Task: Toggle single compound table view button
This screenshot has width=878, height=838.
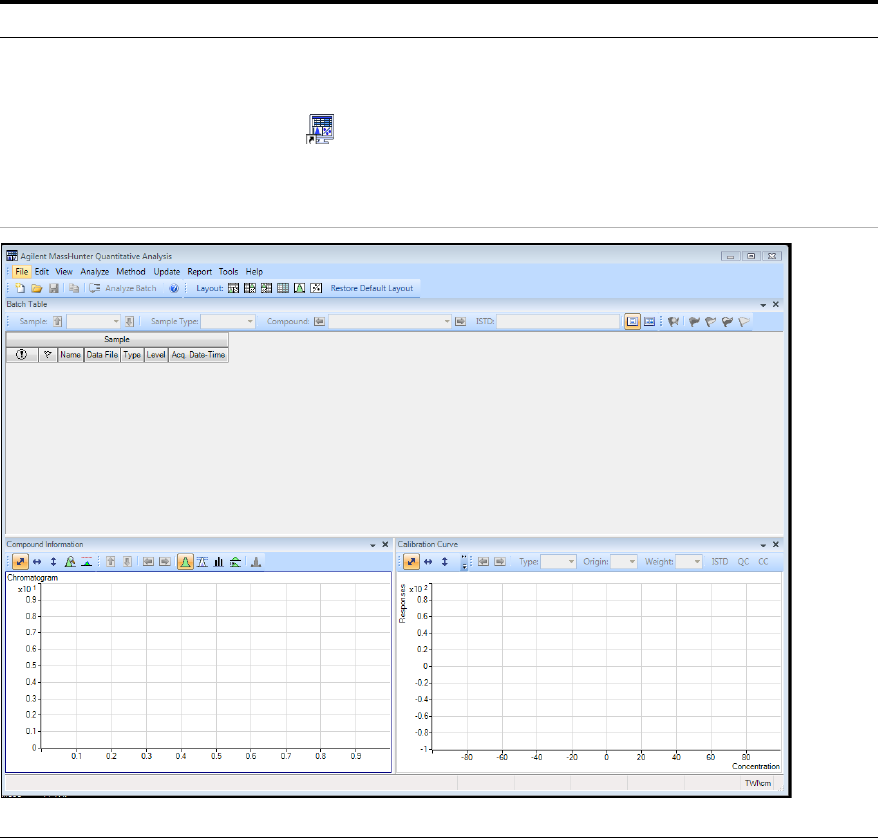Action: tap(633, 321)
